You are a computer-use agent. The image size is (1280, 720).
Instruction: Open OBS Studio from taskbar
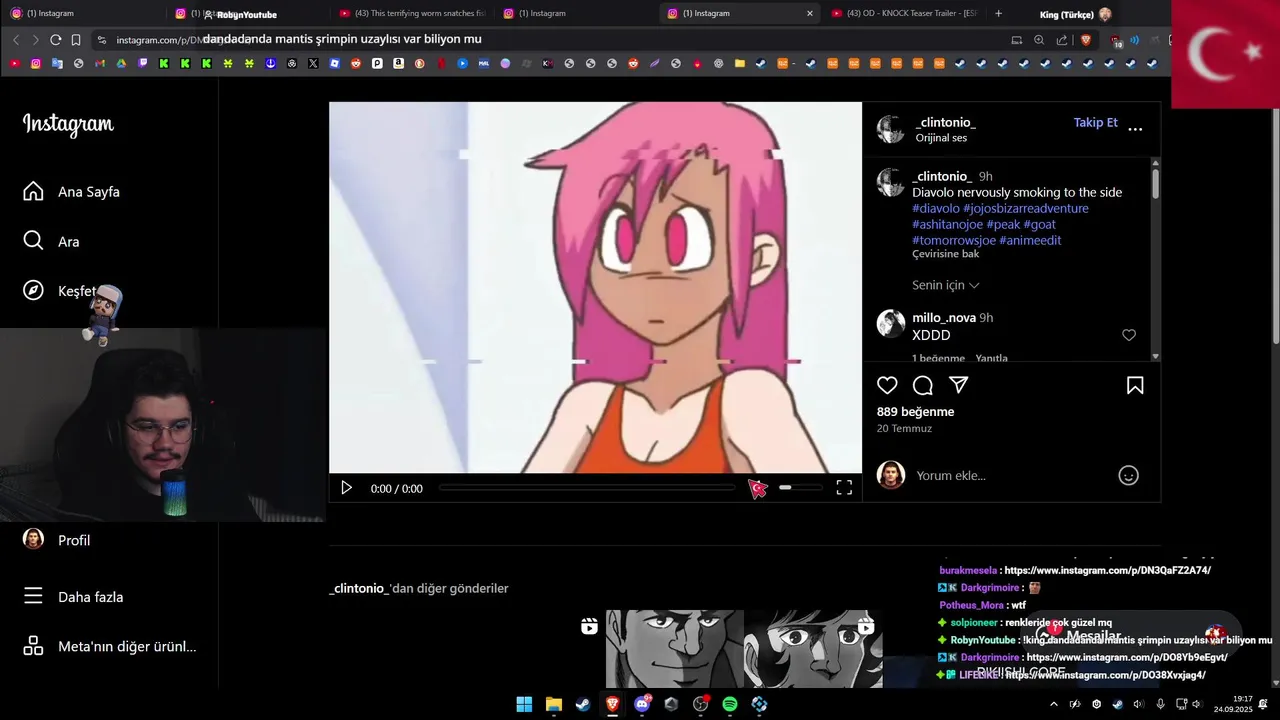(700, 704)
